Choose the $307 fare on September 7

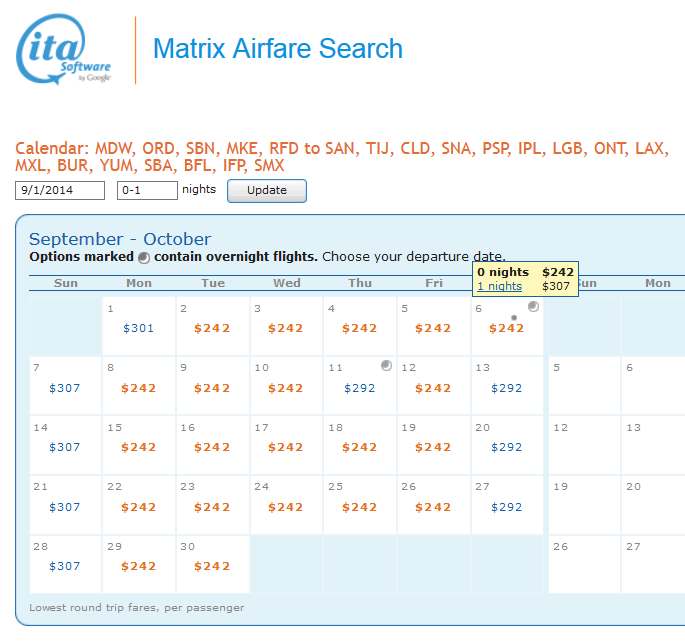coord(64,388)
